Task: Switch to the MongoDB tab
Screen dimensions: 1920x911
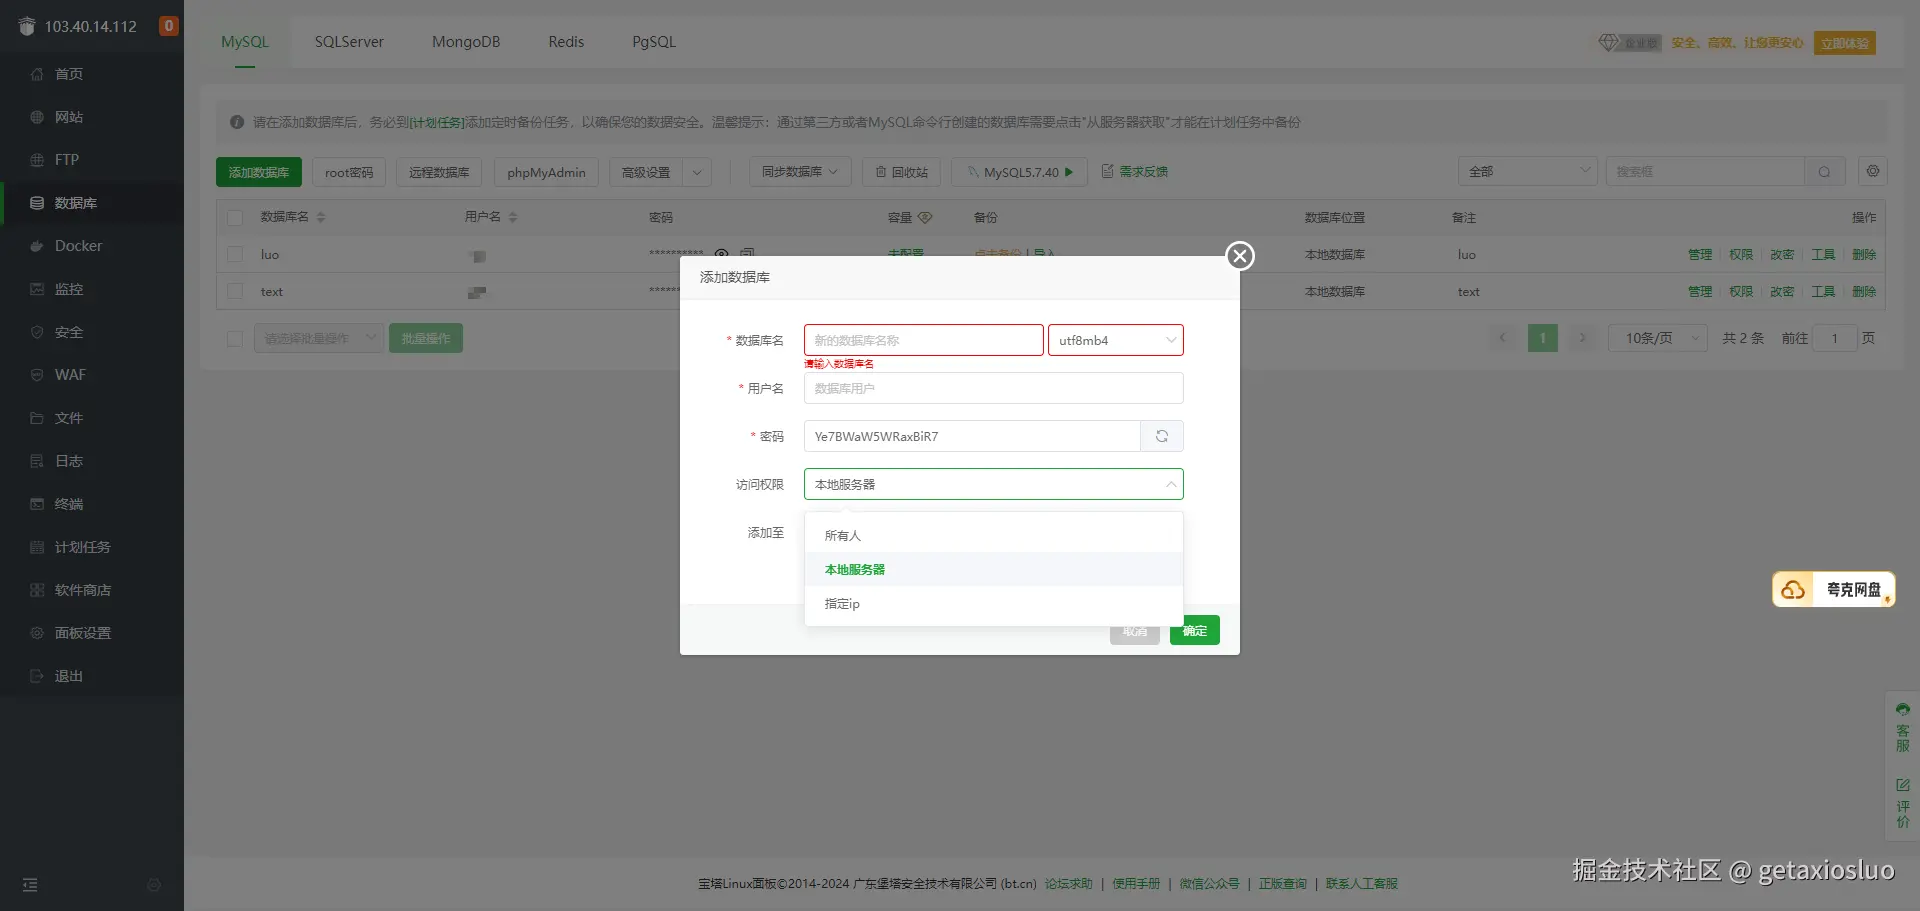Action: tap(466, 42)
